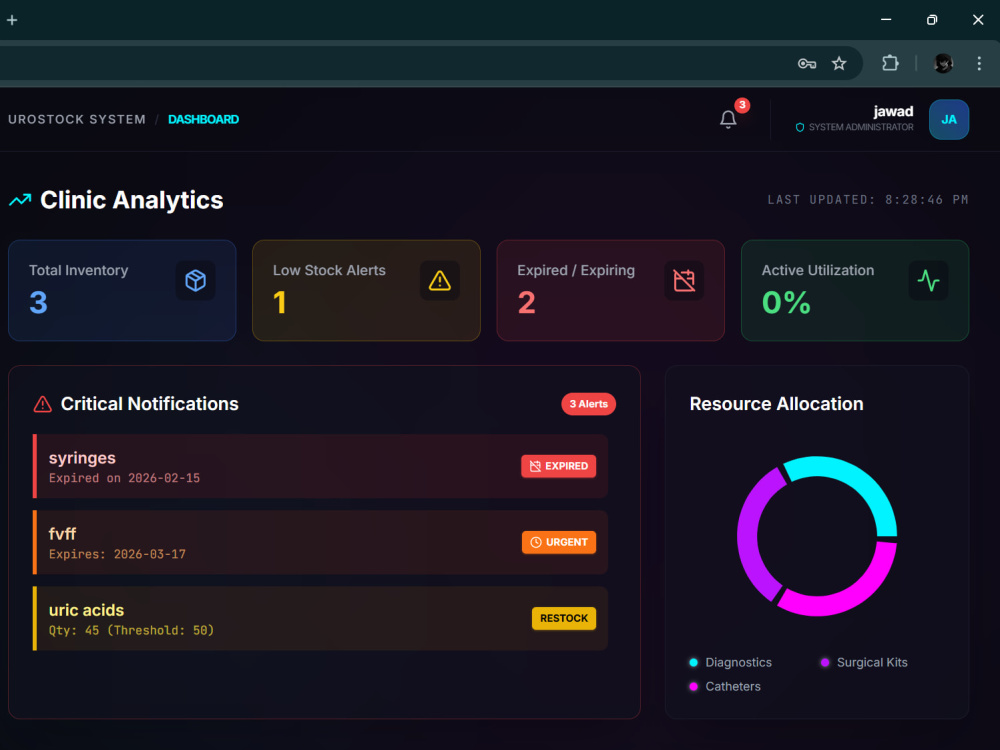This screenshot has height=750, width=1000.
Task: Click the Critical Notifications alert triangle icon
Action: point(42,404)
